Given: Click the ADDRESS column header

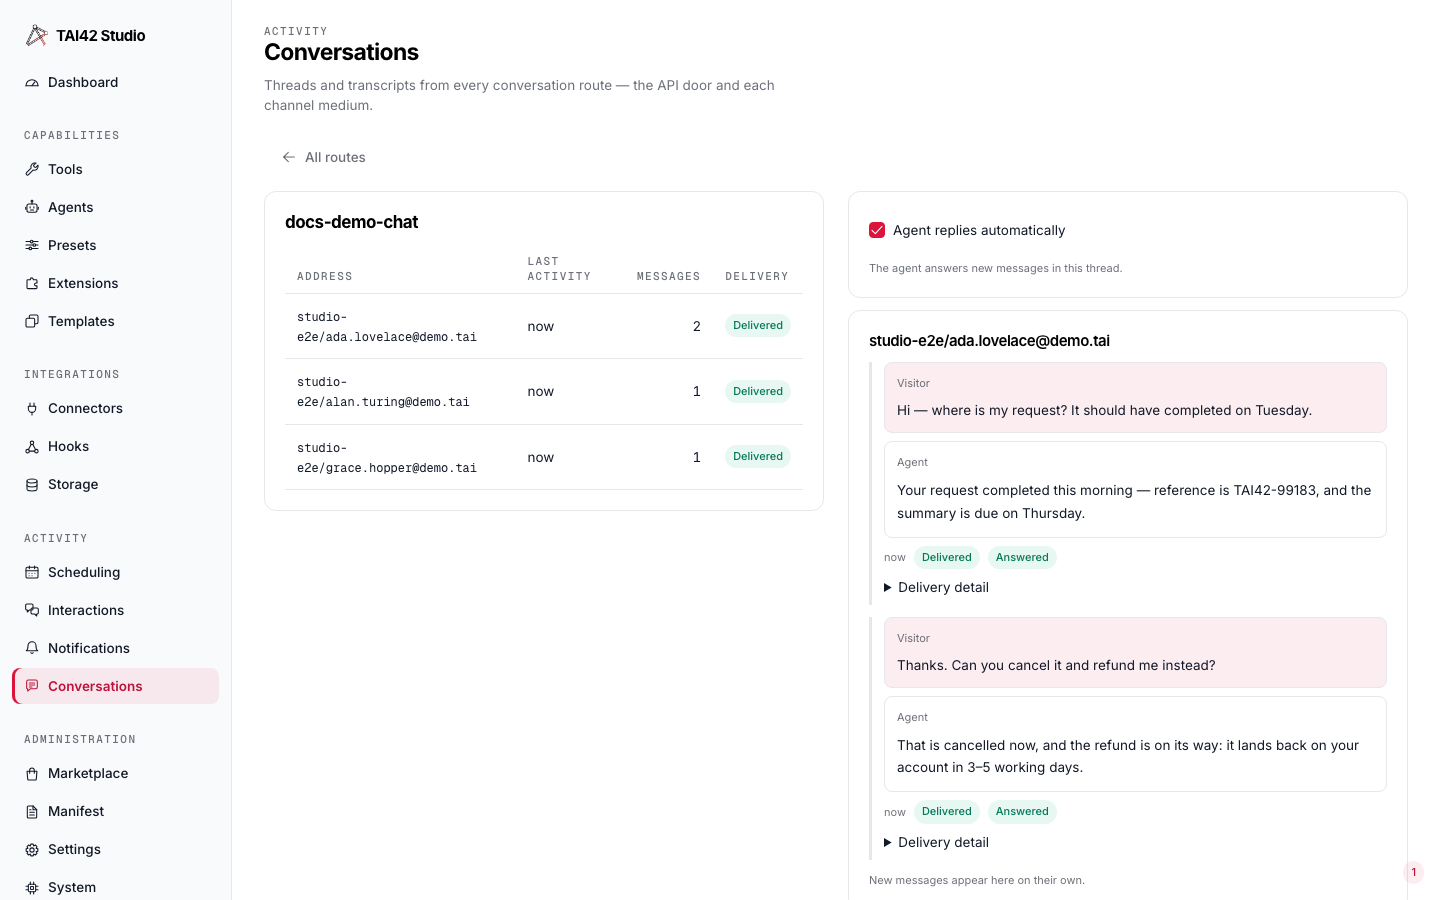Looking at the screenshot, I should [x=325, y=277].
